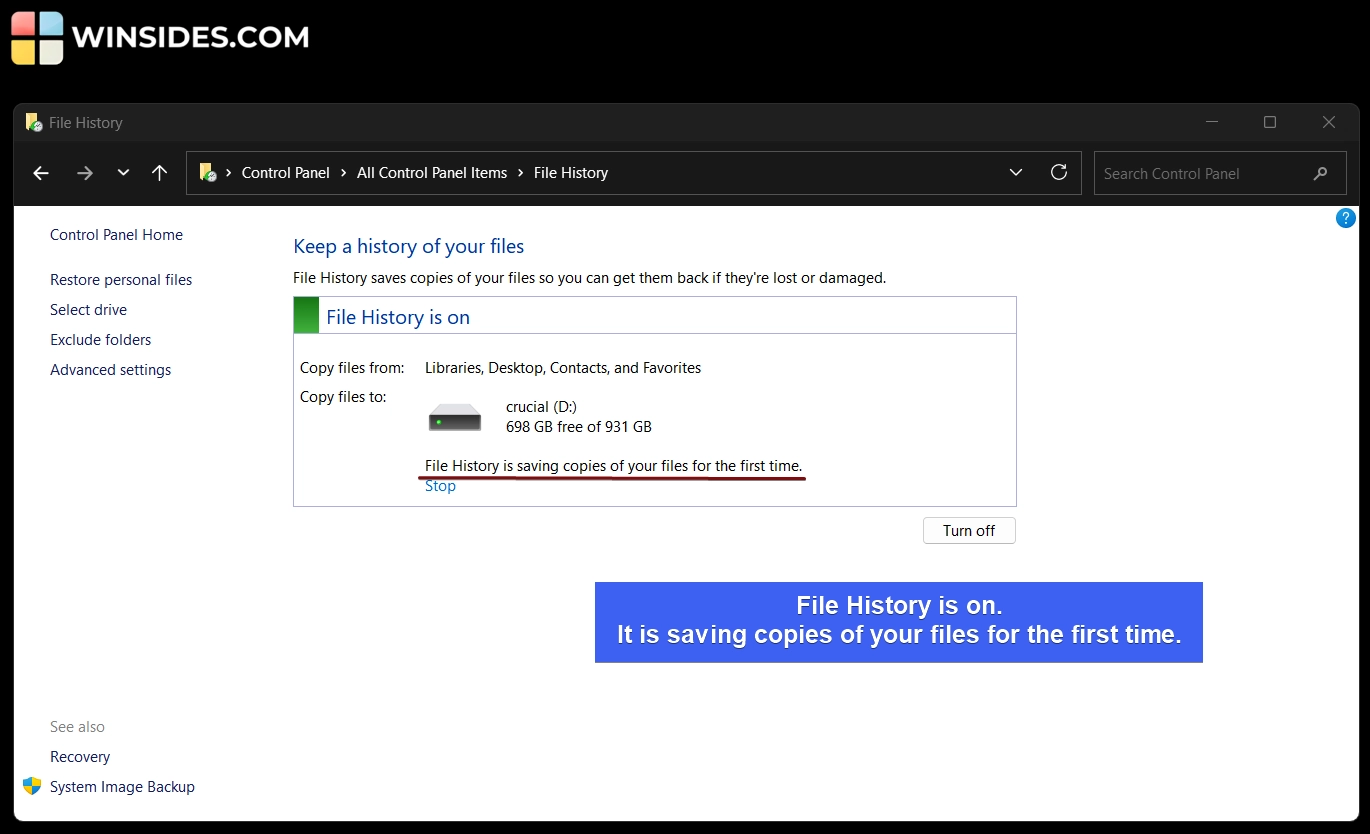1370x834 pixels.
Task: Open Advanced settings
Action: (110, 369)
